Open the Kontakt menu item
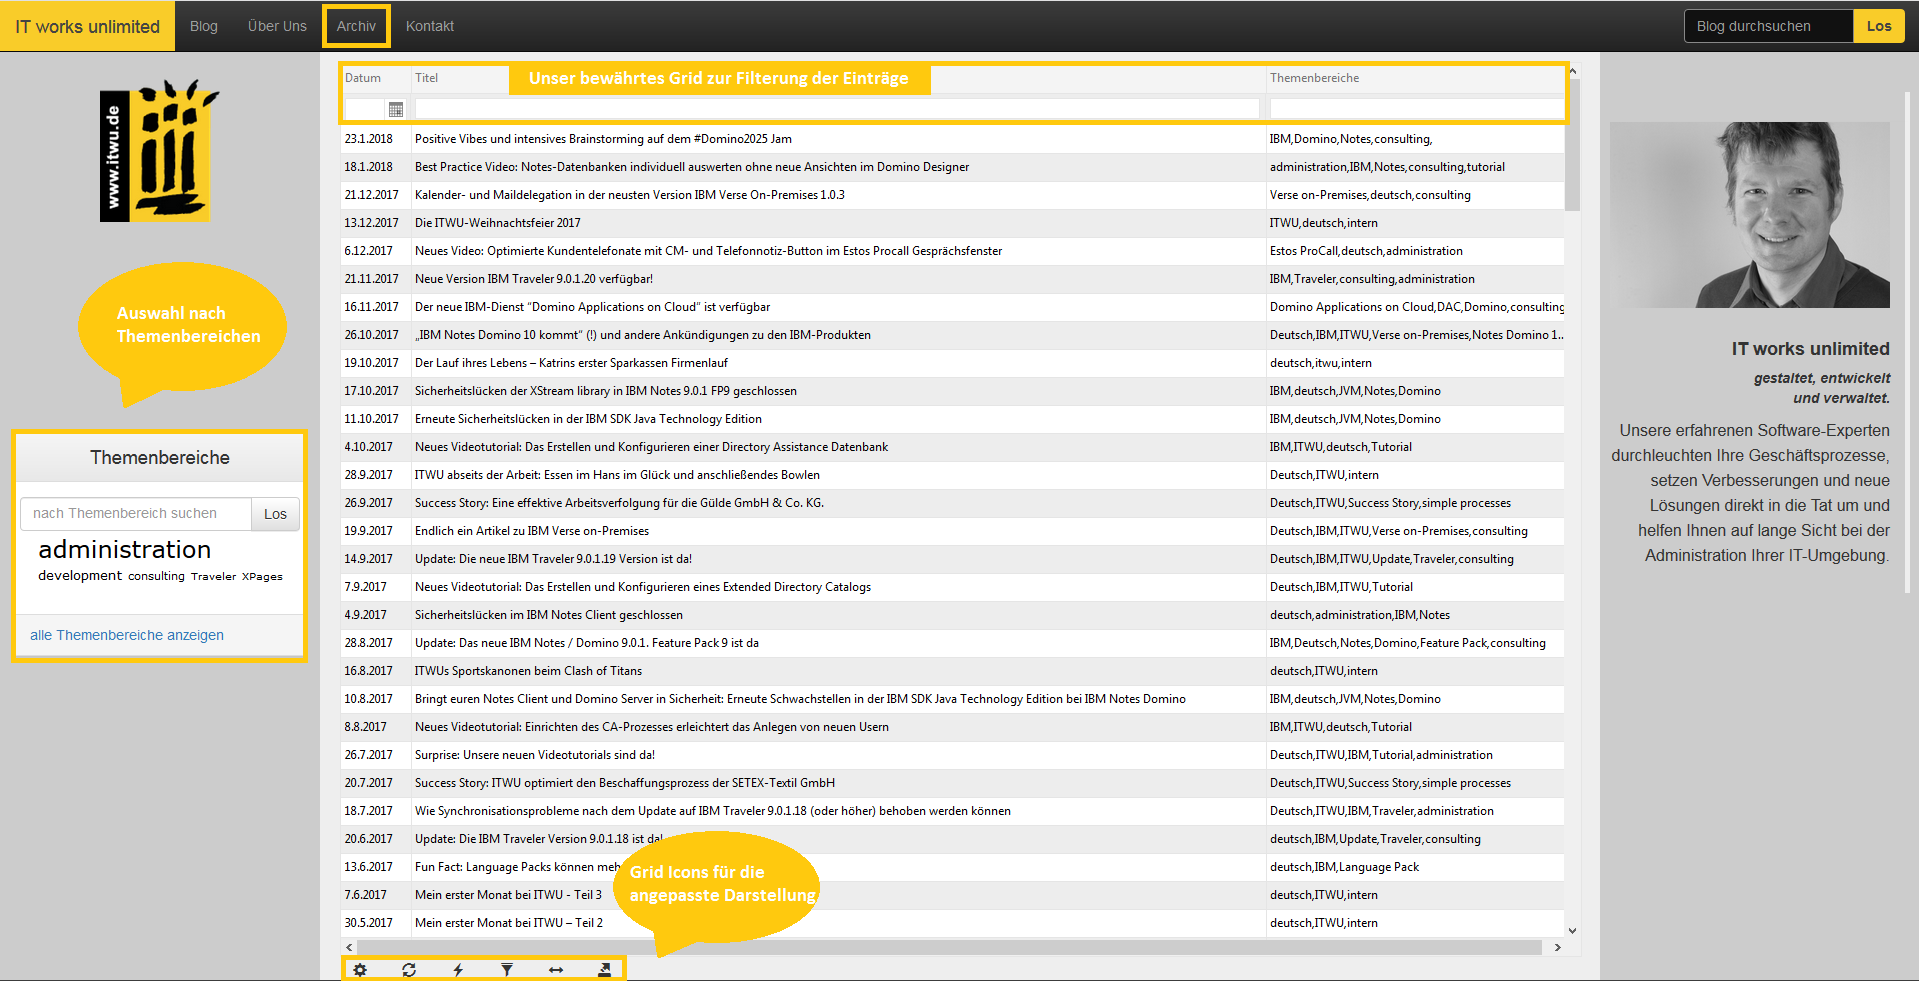Image resolution: width=1919 pixels, height=981 pixels. 430,26
